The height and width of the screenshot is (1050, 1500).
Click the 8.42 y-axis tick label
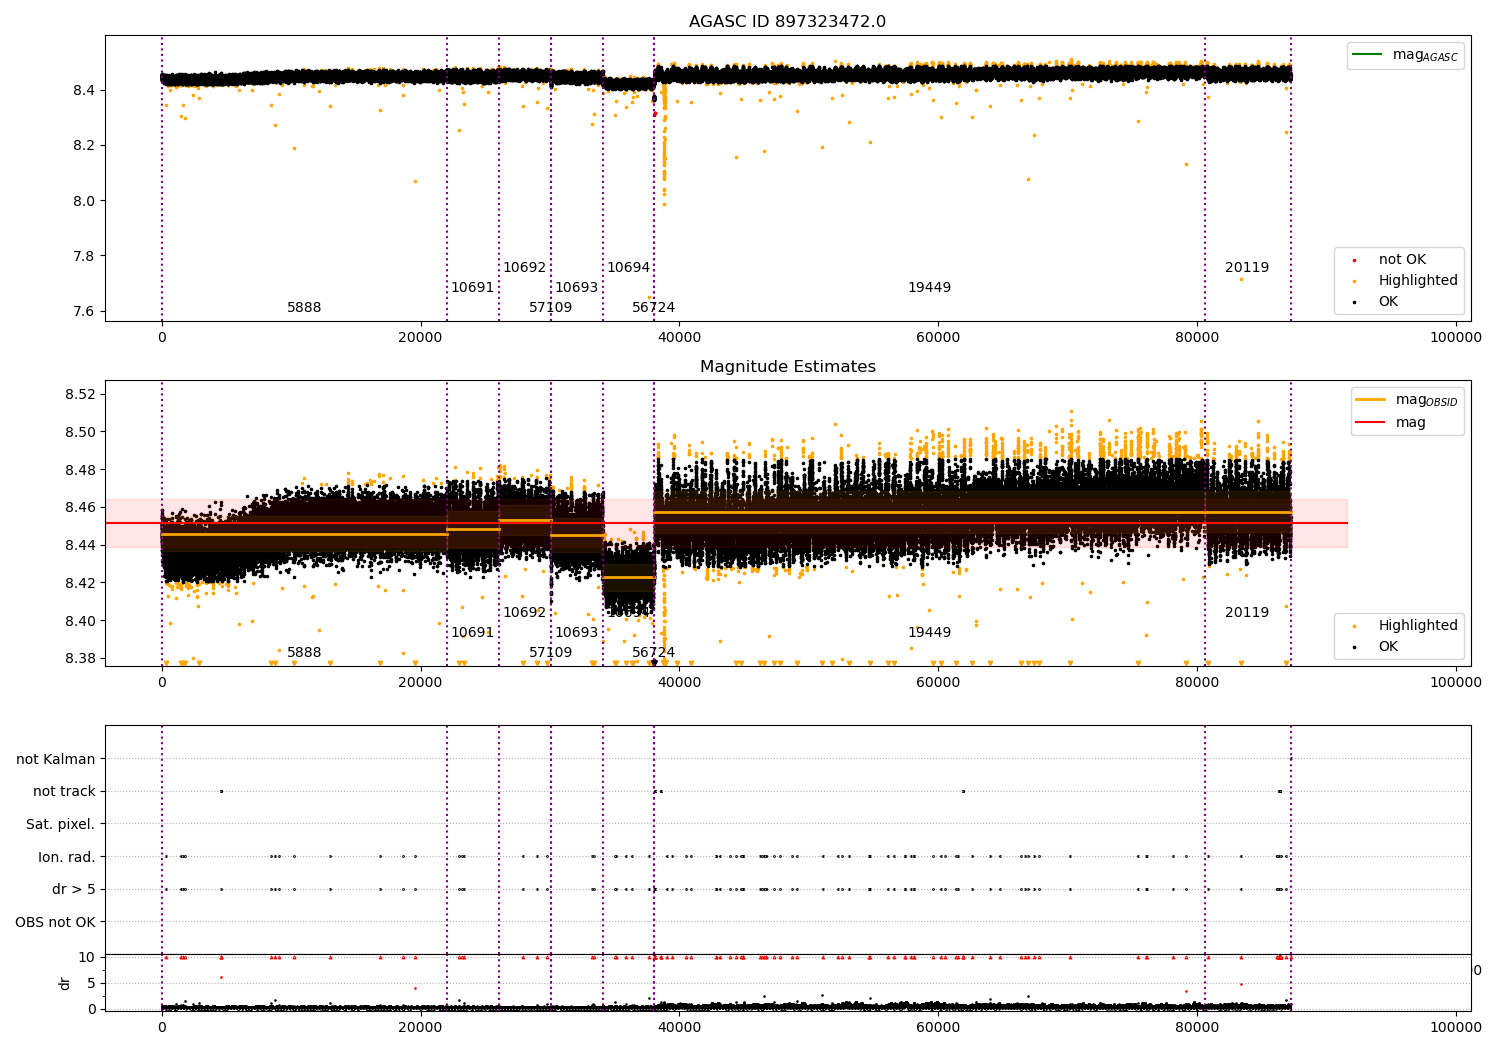80,583
